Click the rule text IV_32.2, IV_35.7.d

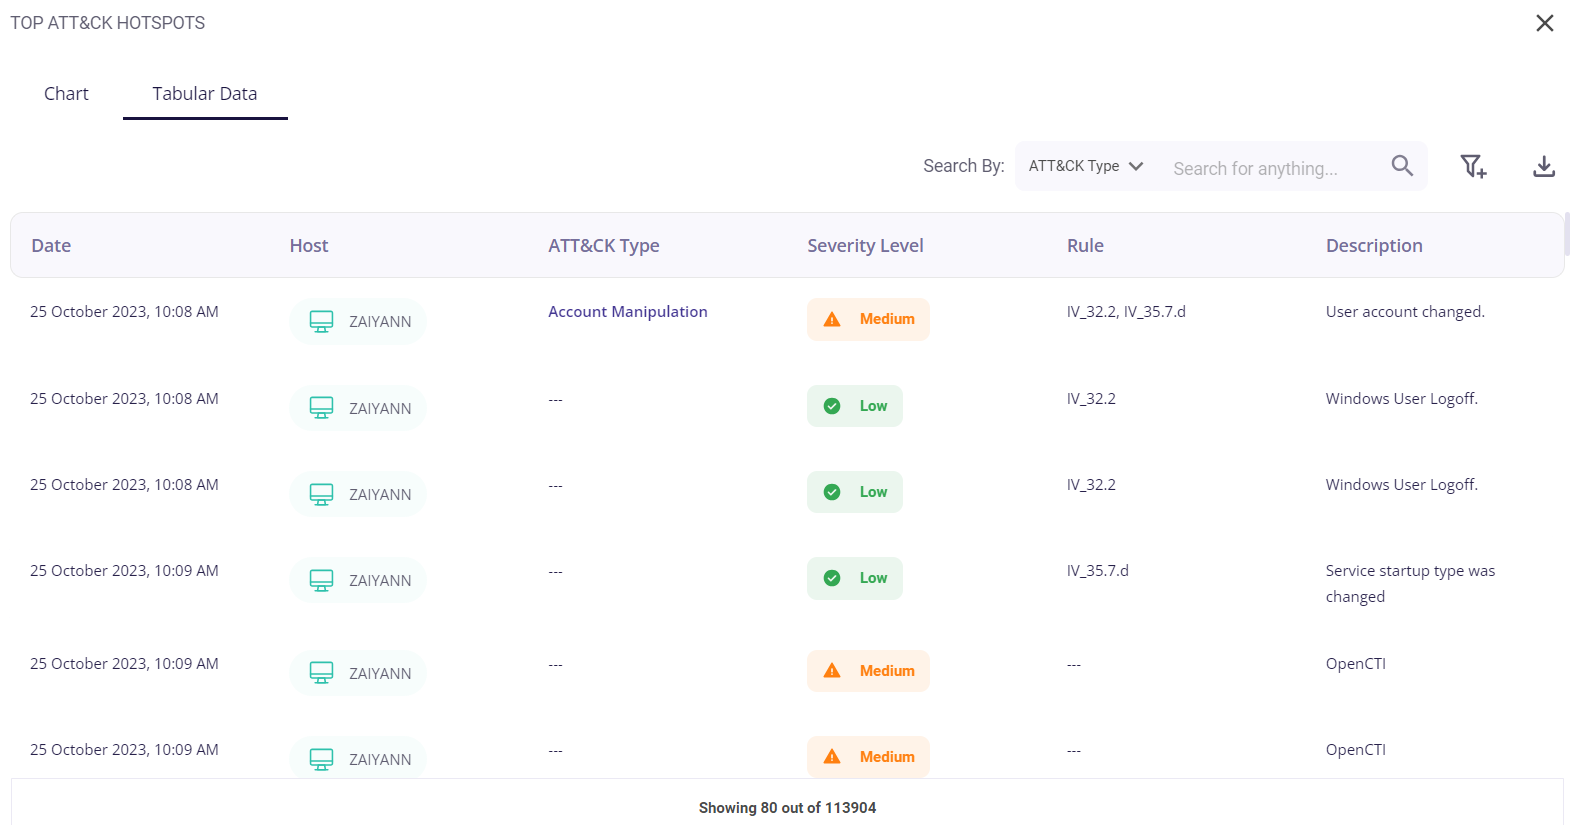(1126, 312)
